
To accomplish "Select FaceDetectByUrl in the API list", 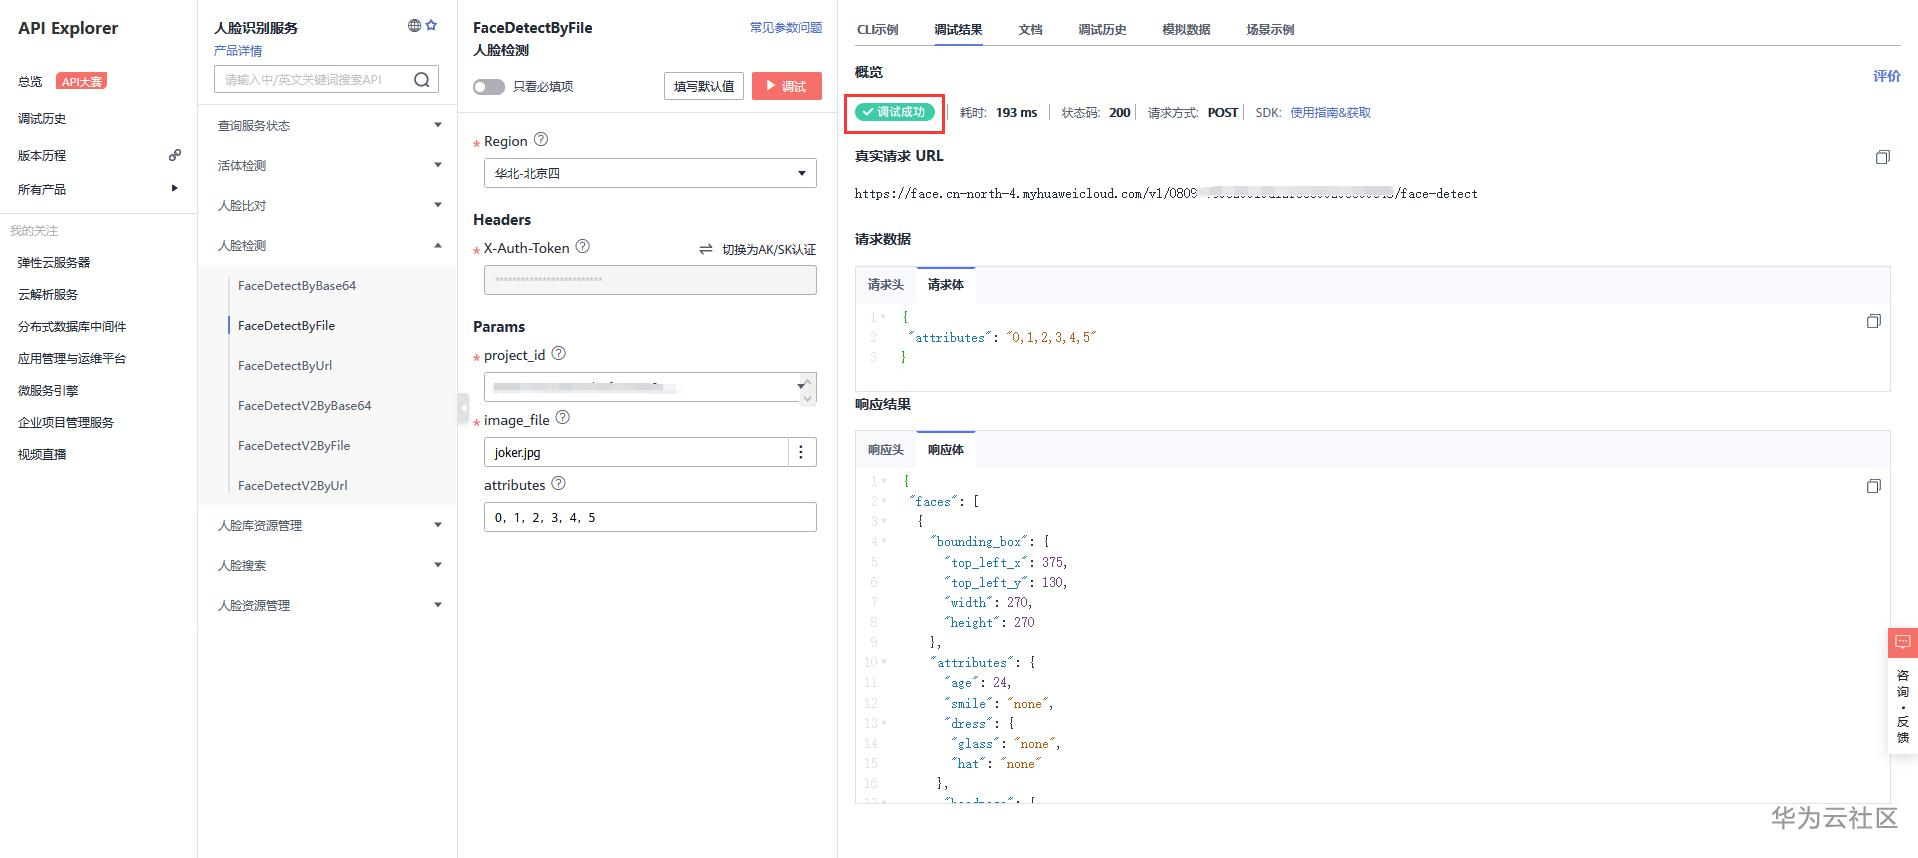I will (285, 365).
